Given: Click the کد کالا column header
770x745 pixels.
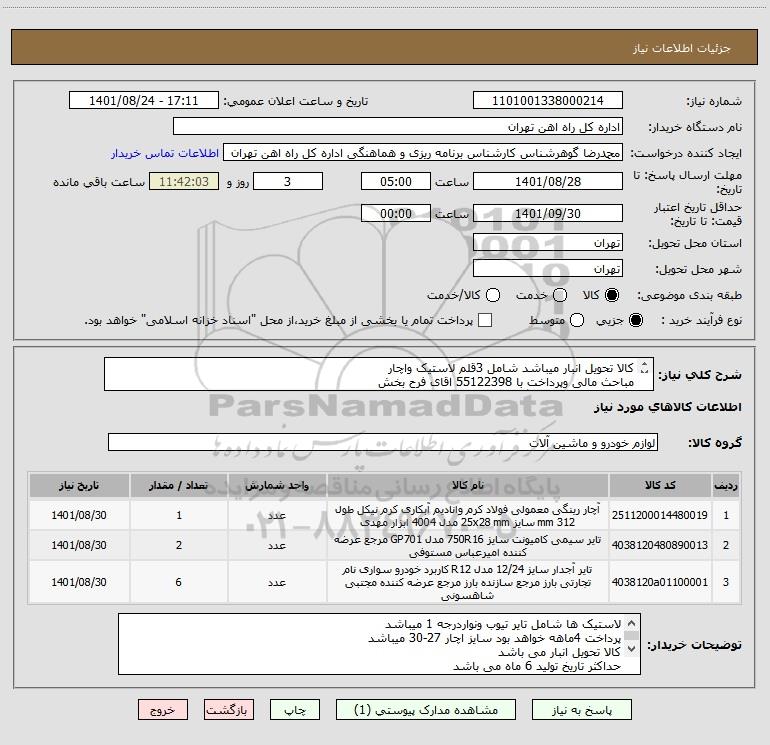Looking at the screenshot, I should click(x=660, y=485).
